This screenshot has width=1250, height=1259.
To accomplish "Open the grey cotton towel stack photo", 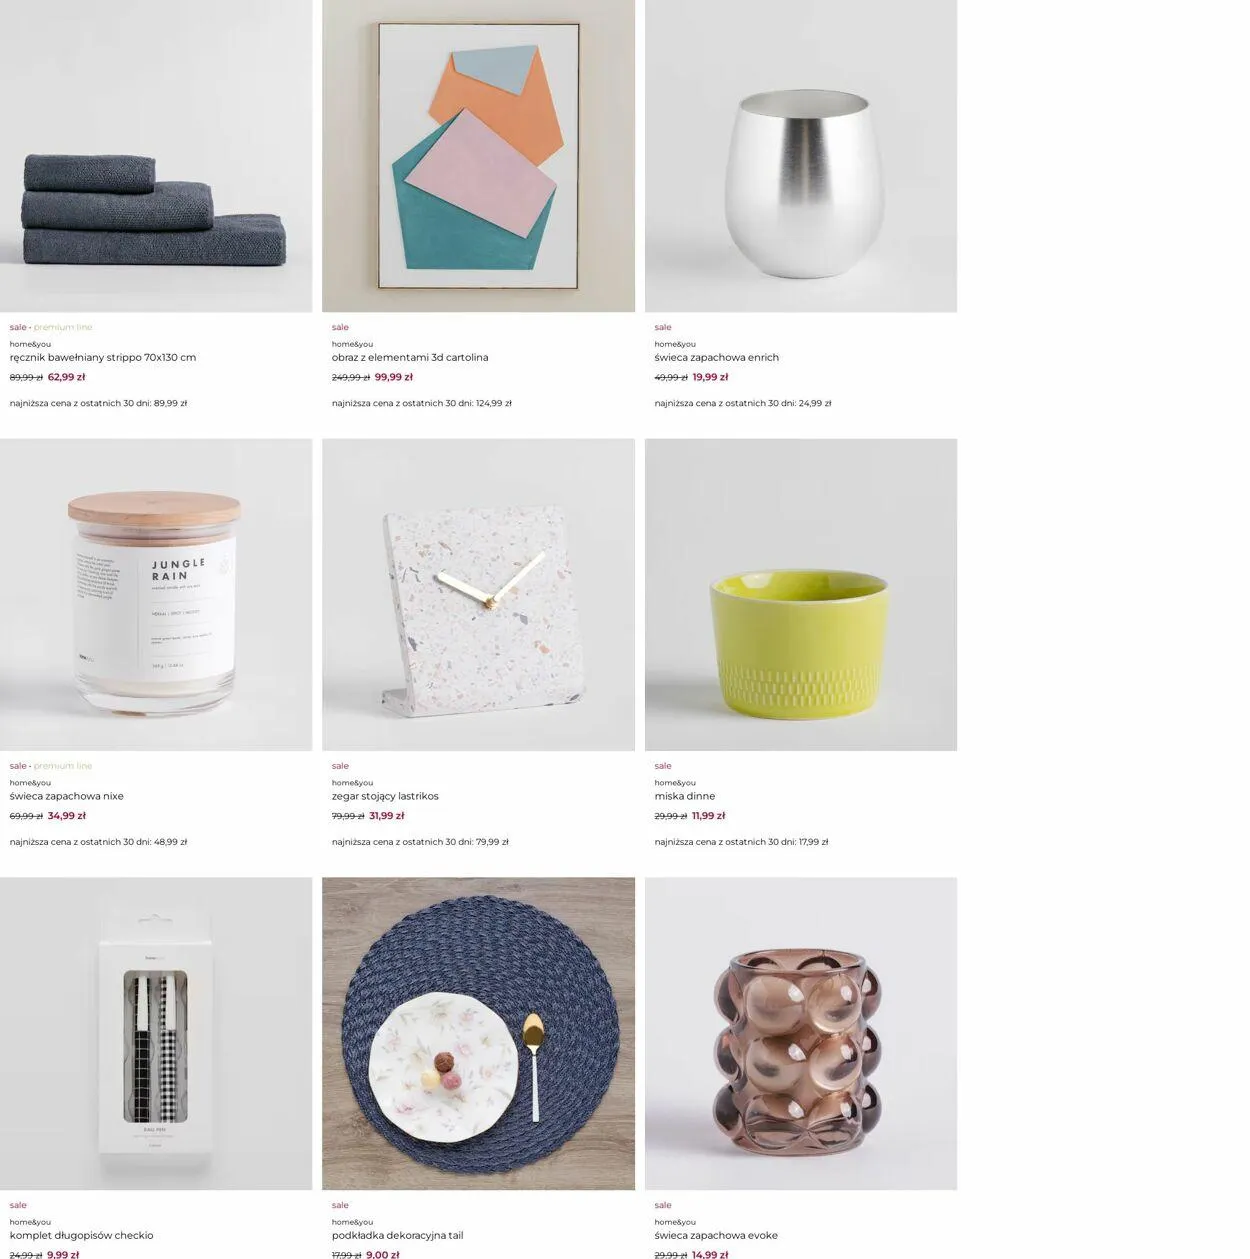I will point(156,156).
